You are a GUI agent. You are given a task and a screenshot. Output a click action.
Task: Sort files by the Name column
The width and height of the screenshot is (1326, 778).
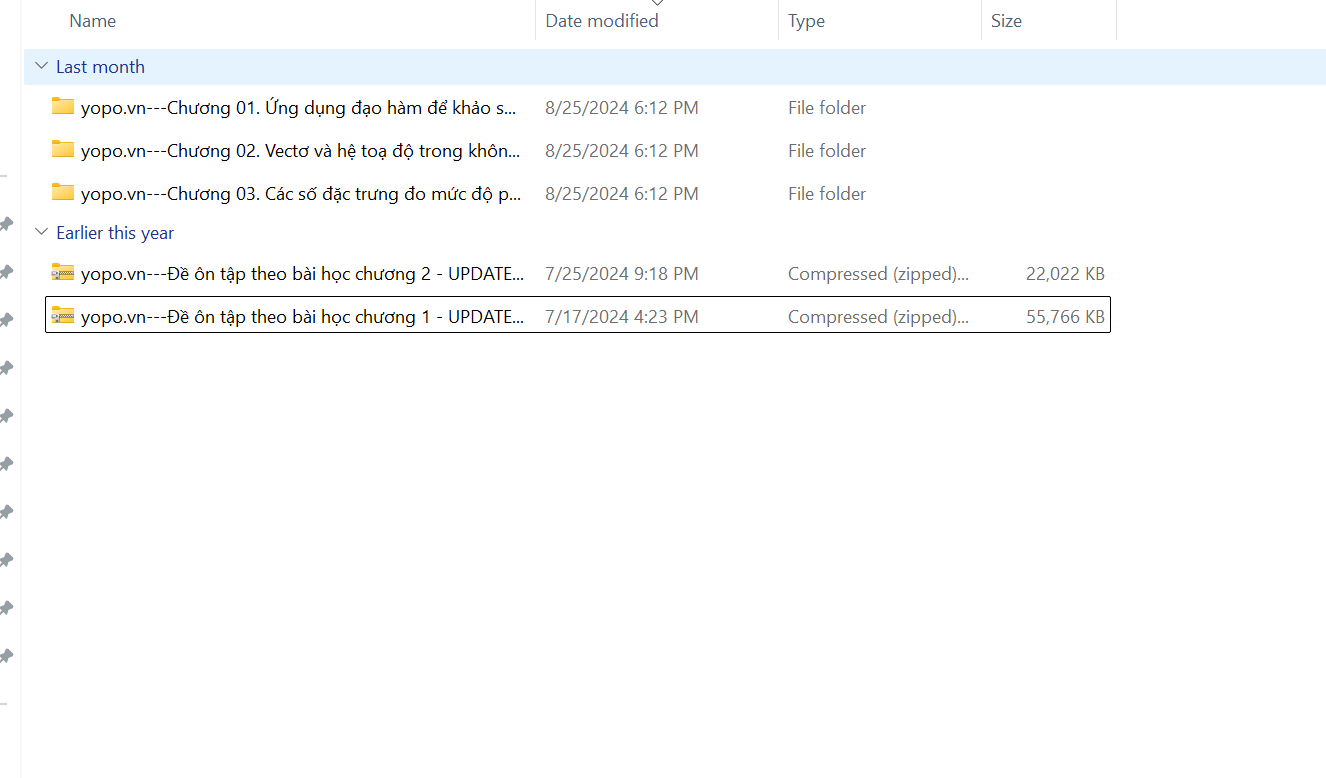pyautogui.click(x=93, y=21)
